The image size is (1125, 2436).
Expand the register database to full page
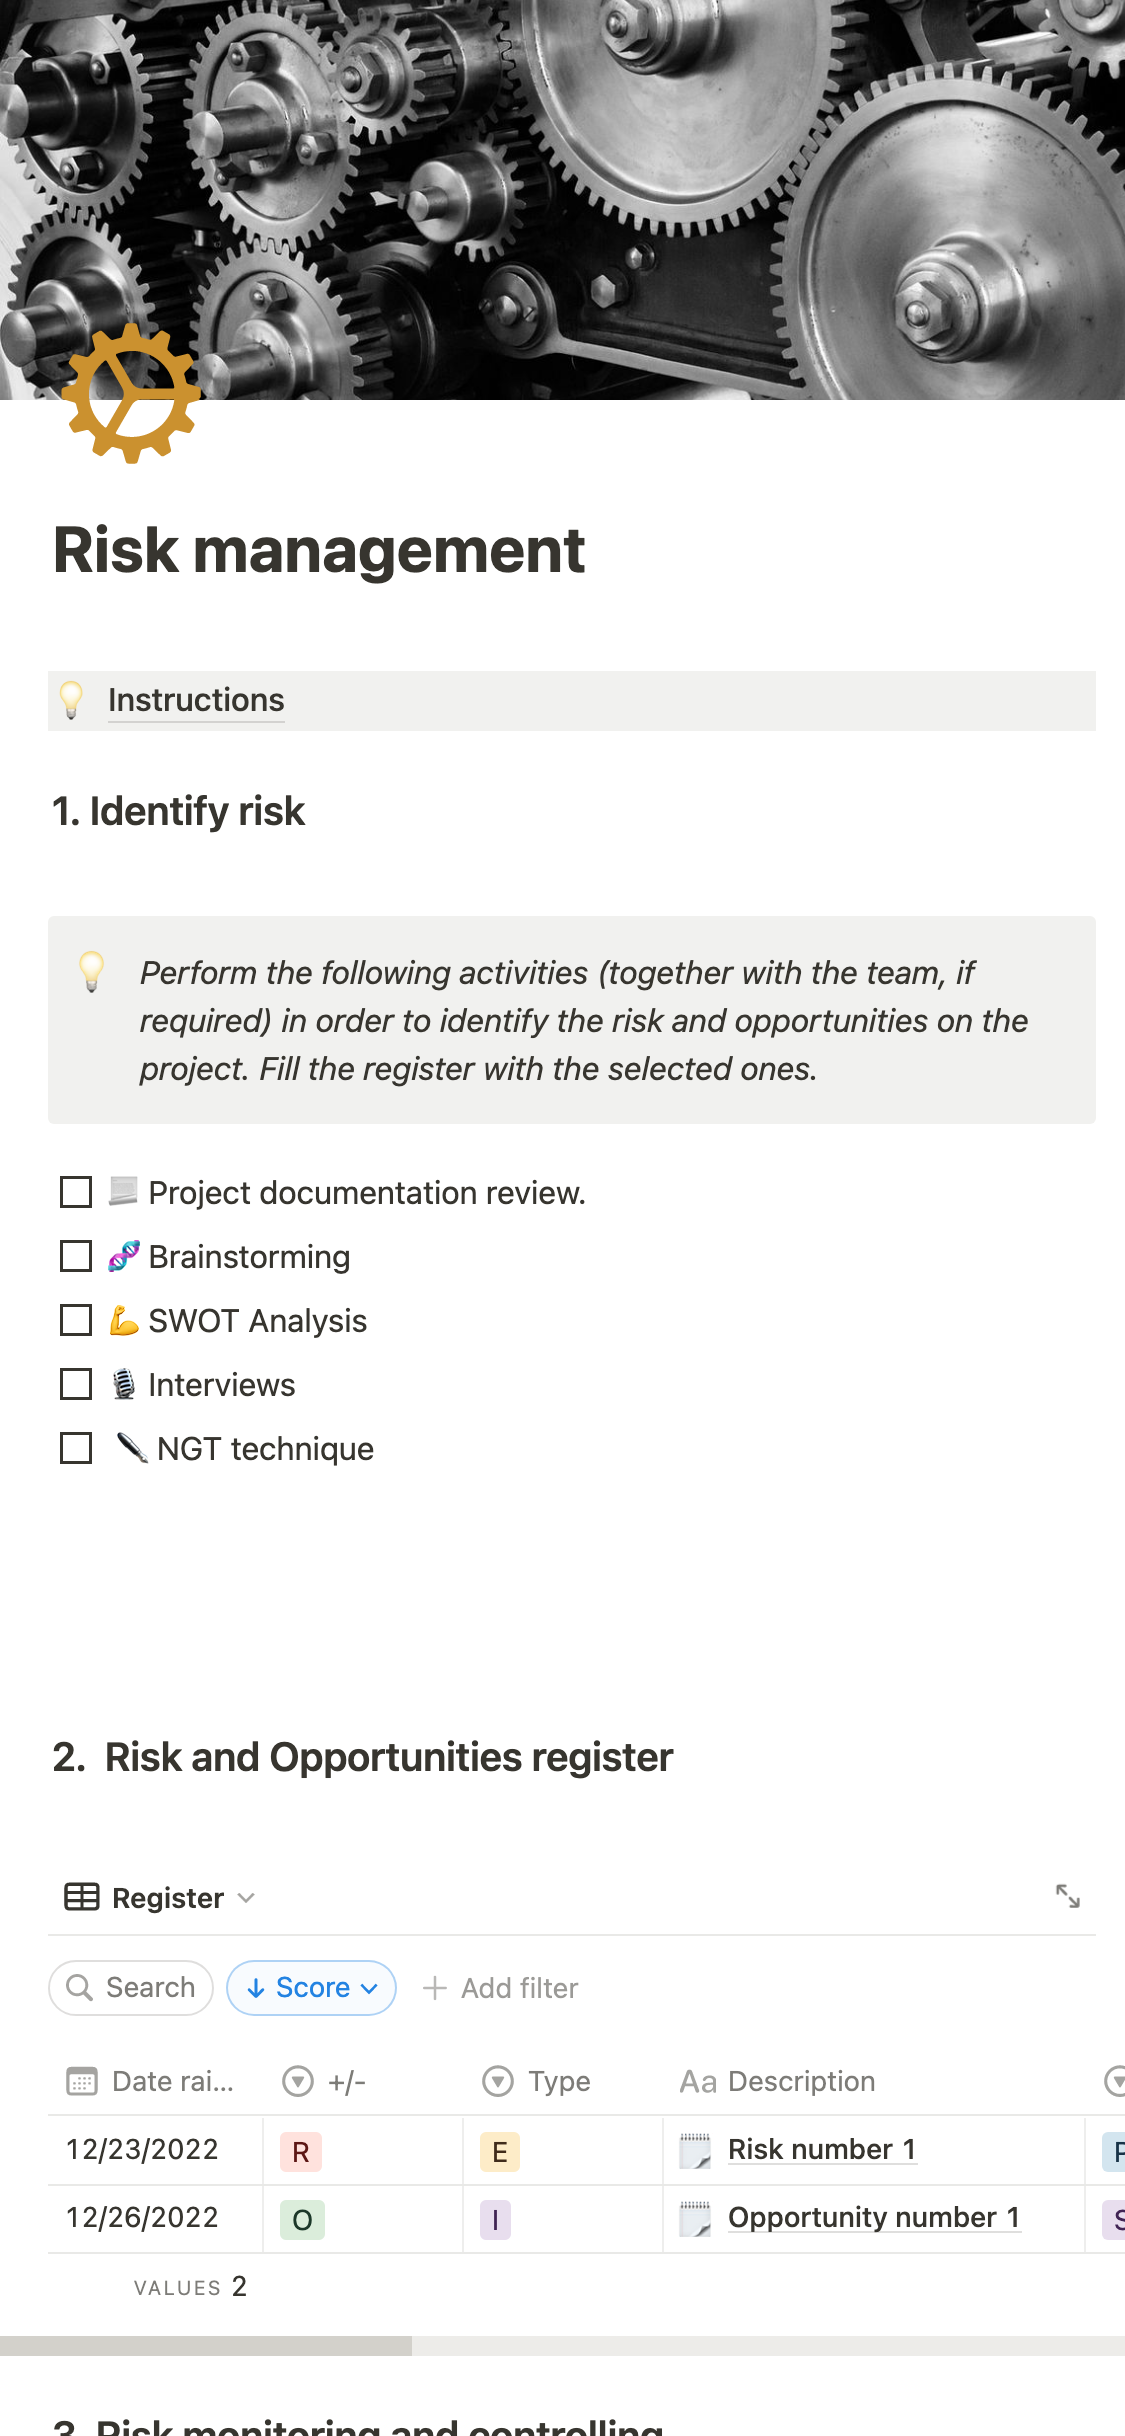[x=1067, y=1896]
